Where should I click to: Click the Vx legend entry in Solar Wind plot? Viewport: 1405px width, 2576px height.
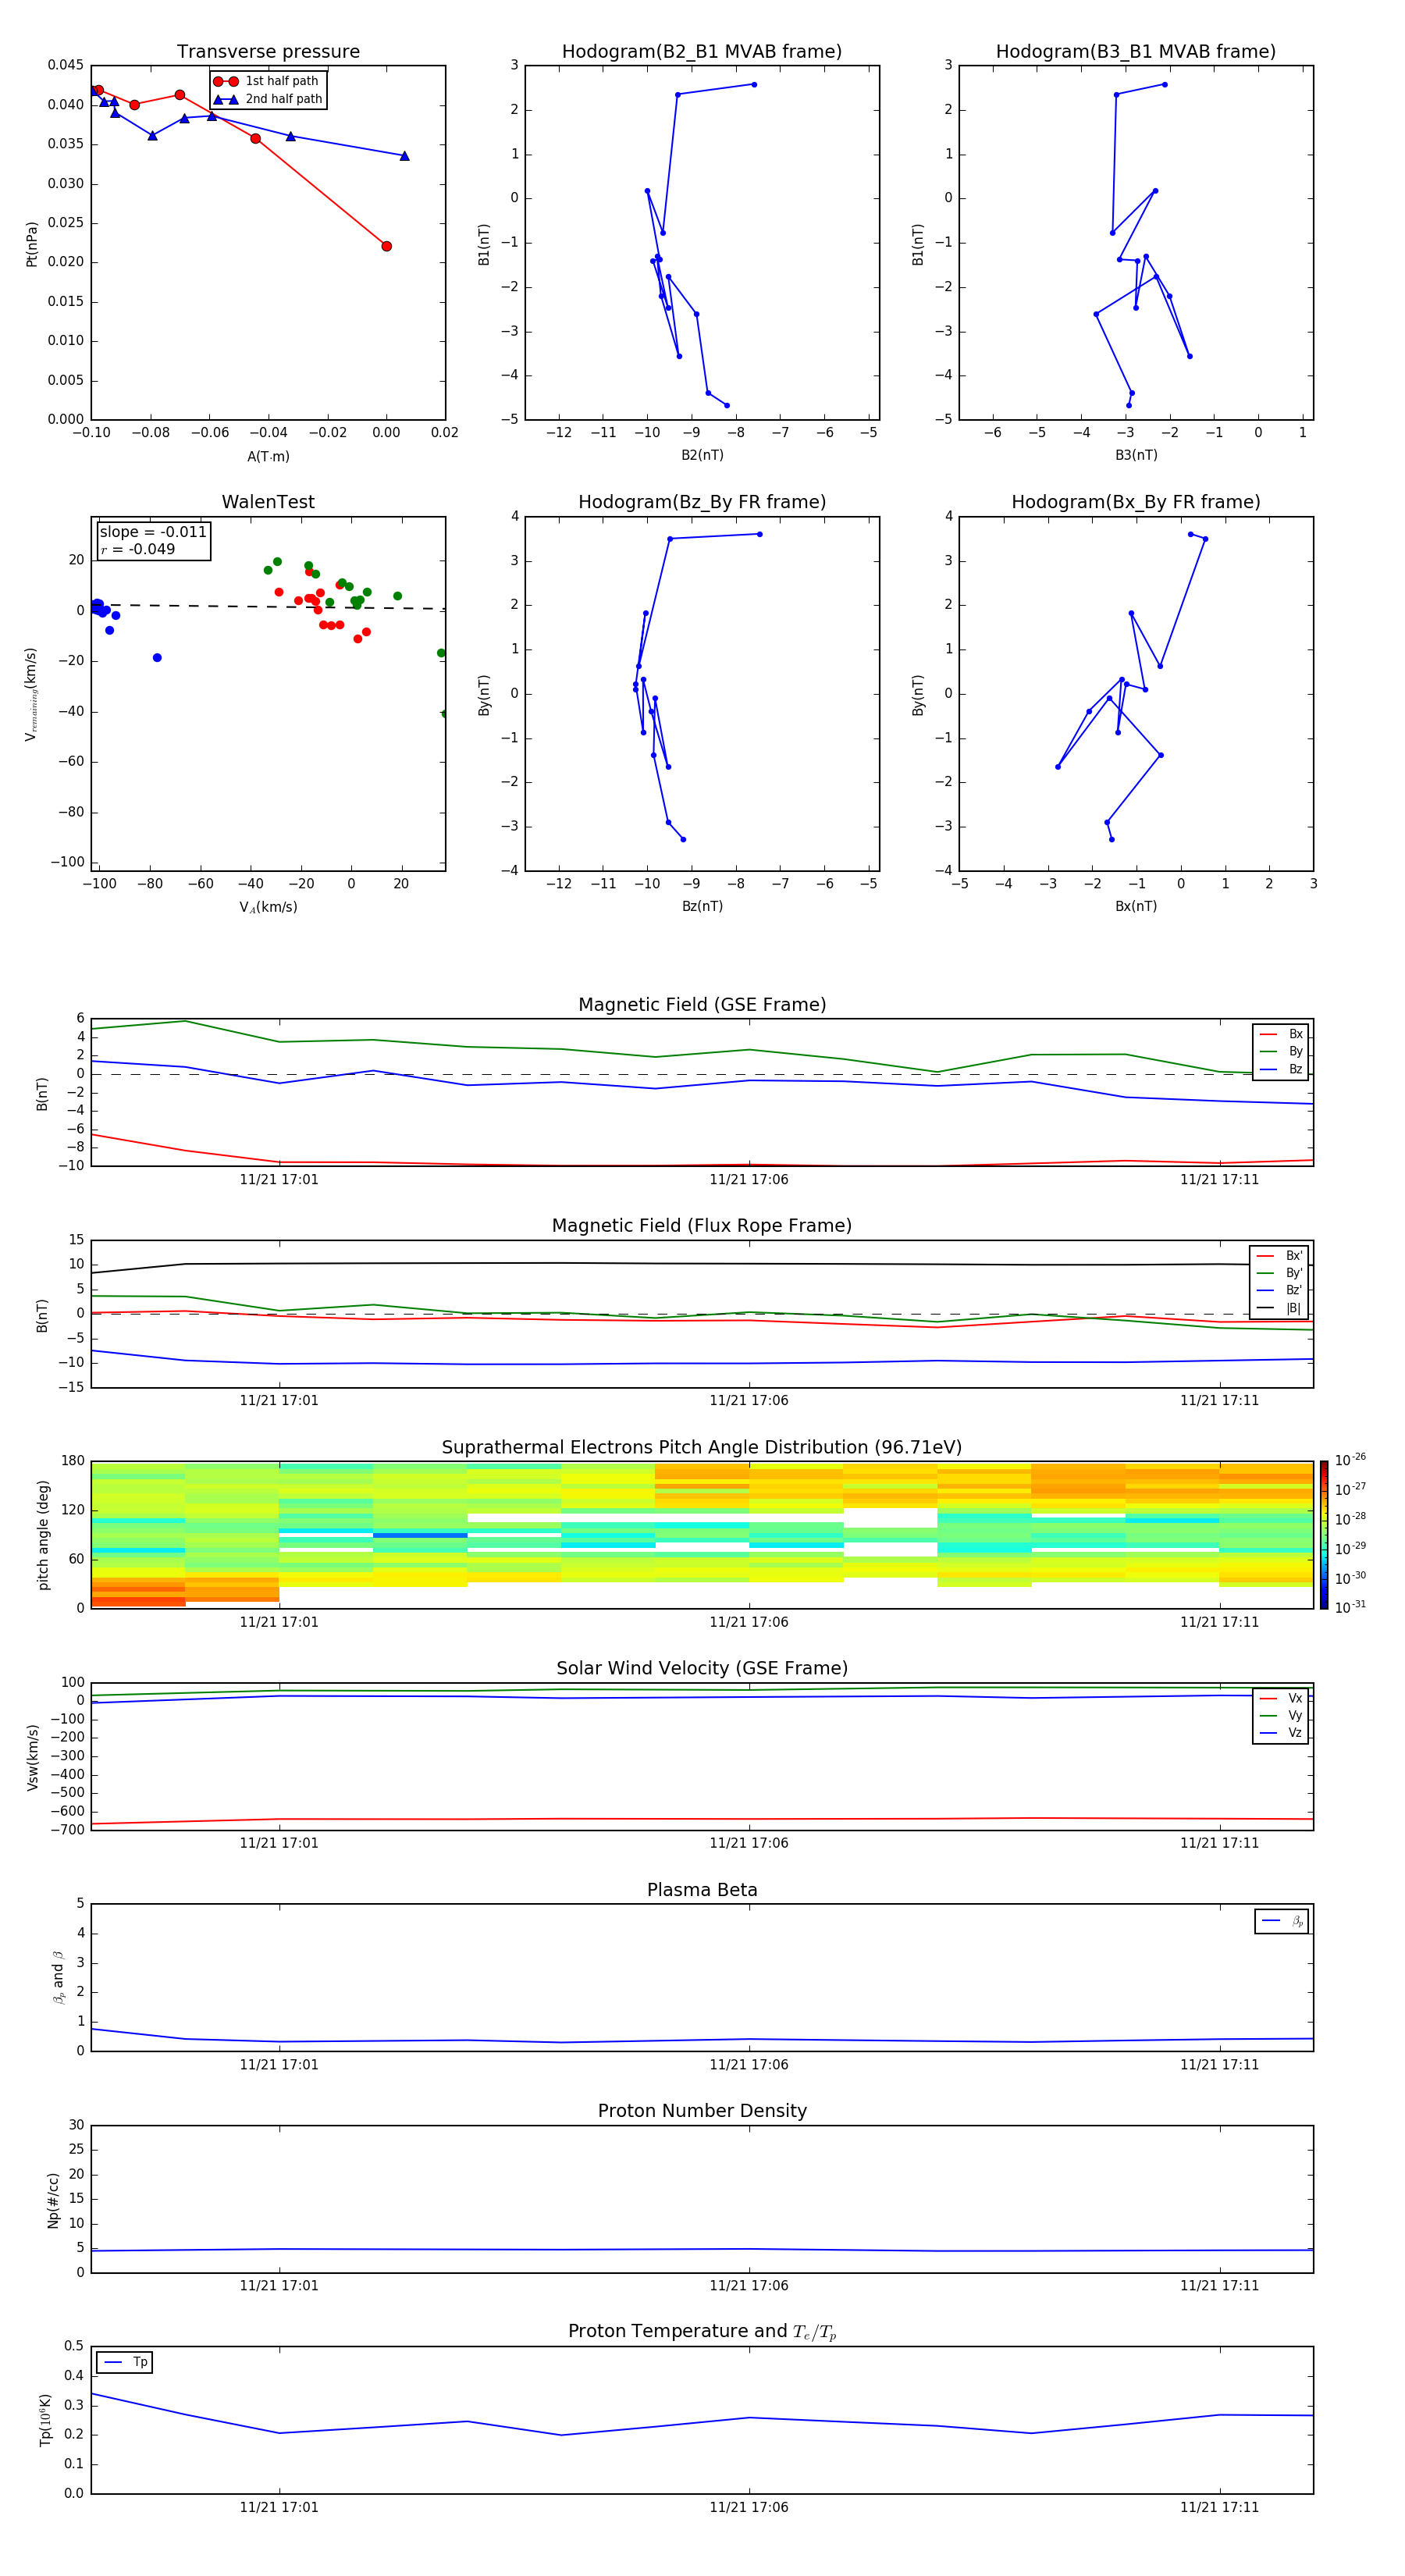(1281, 1698)
